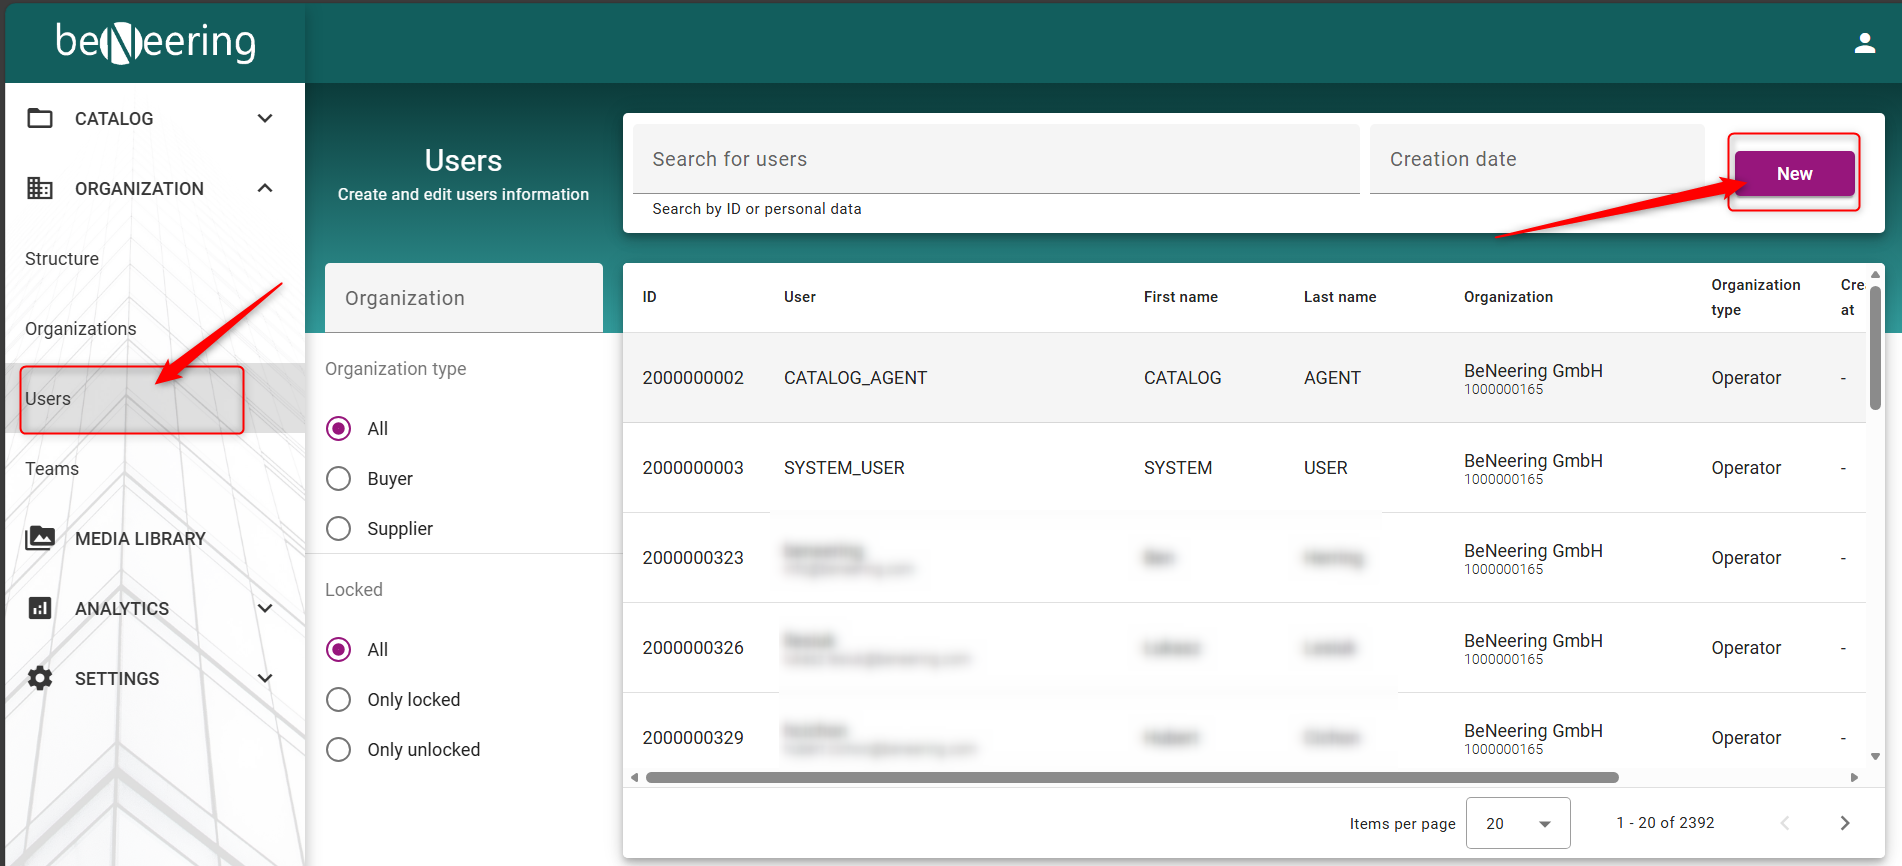The image size is (1902, 866).
Task: Click the Media Library image icon
Action: coord(40,538)
